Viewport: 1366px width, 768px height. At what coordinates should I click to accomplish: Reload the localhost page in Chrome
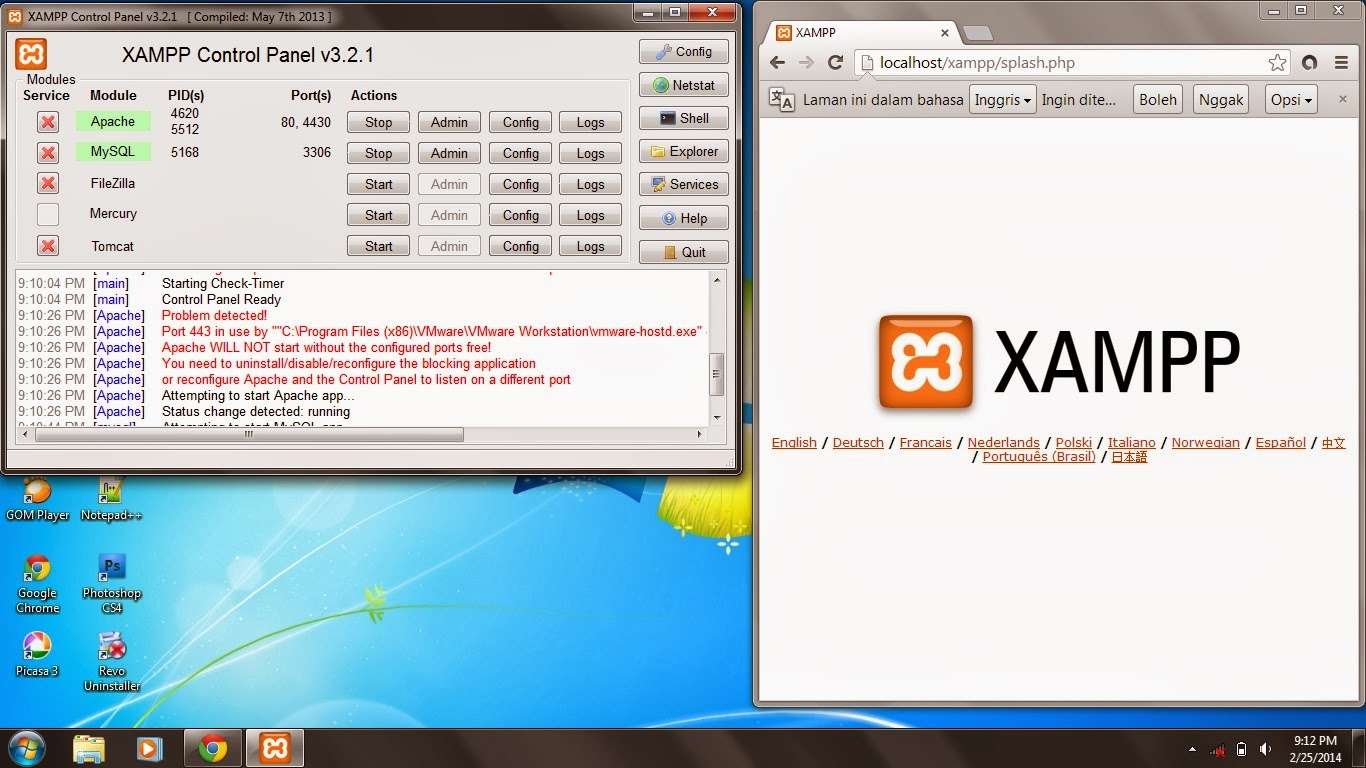[x=835, y=62]
